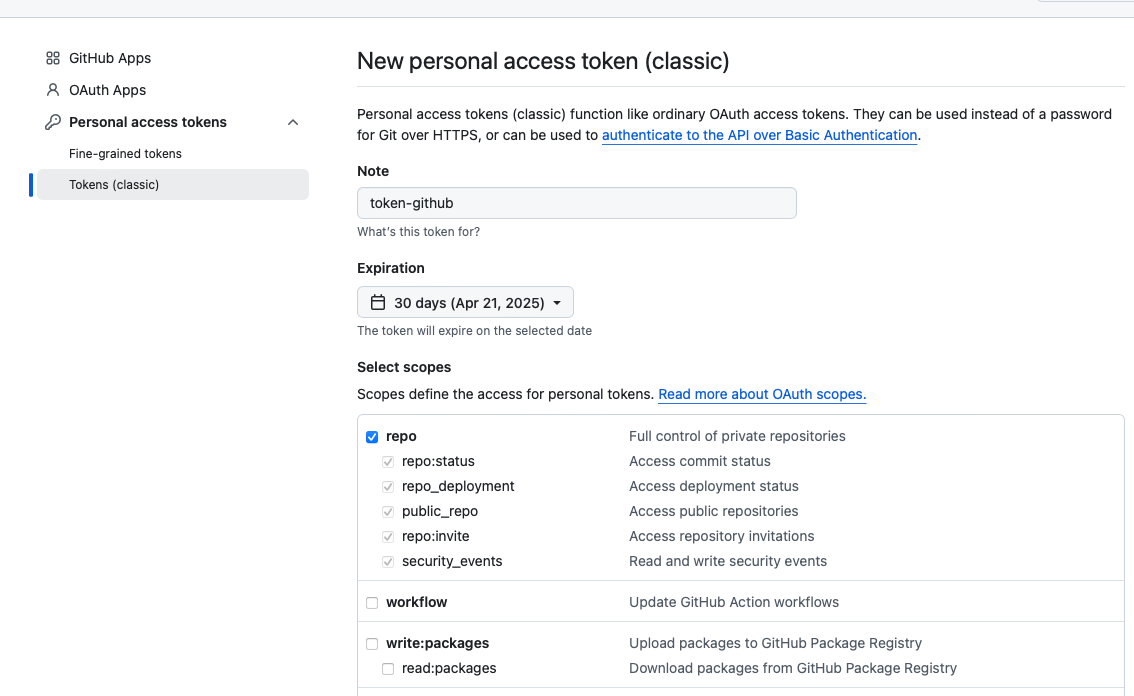1134x696 pixels.
Task: Click the Note text field
Action: (576, 203)
